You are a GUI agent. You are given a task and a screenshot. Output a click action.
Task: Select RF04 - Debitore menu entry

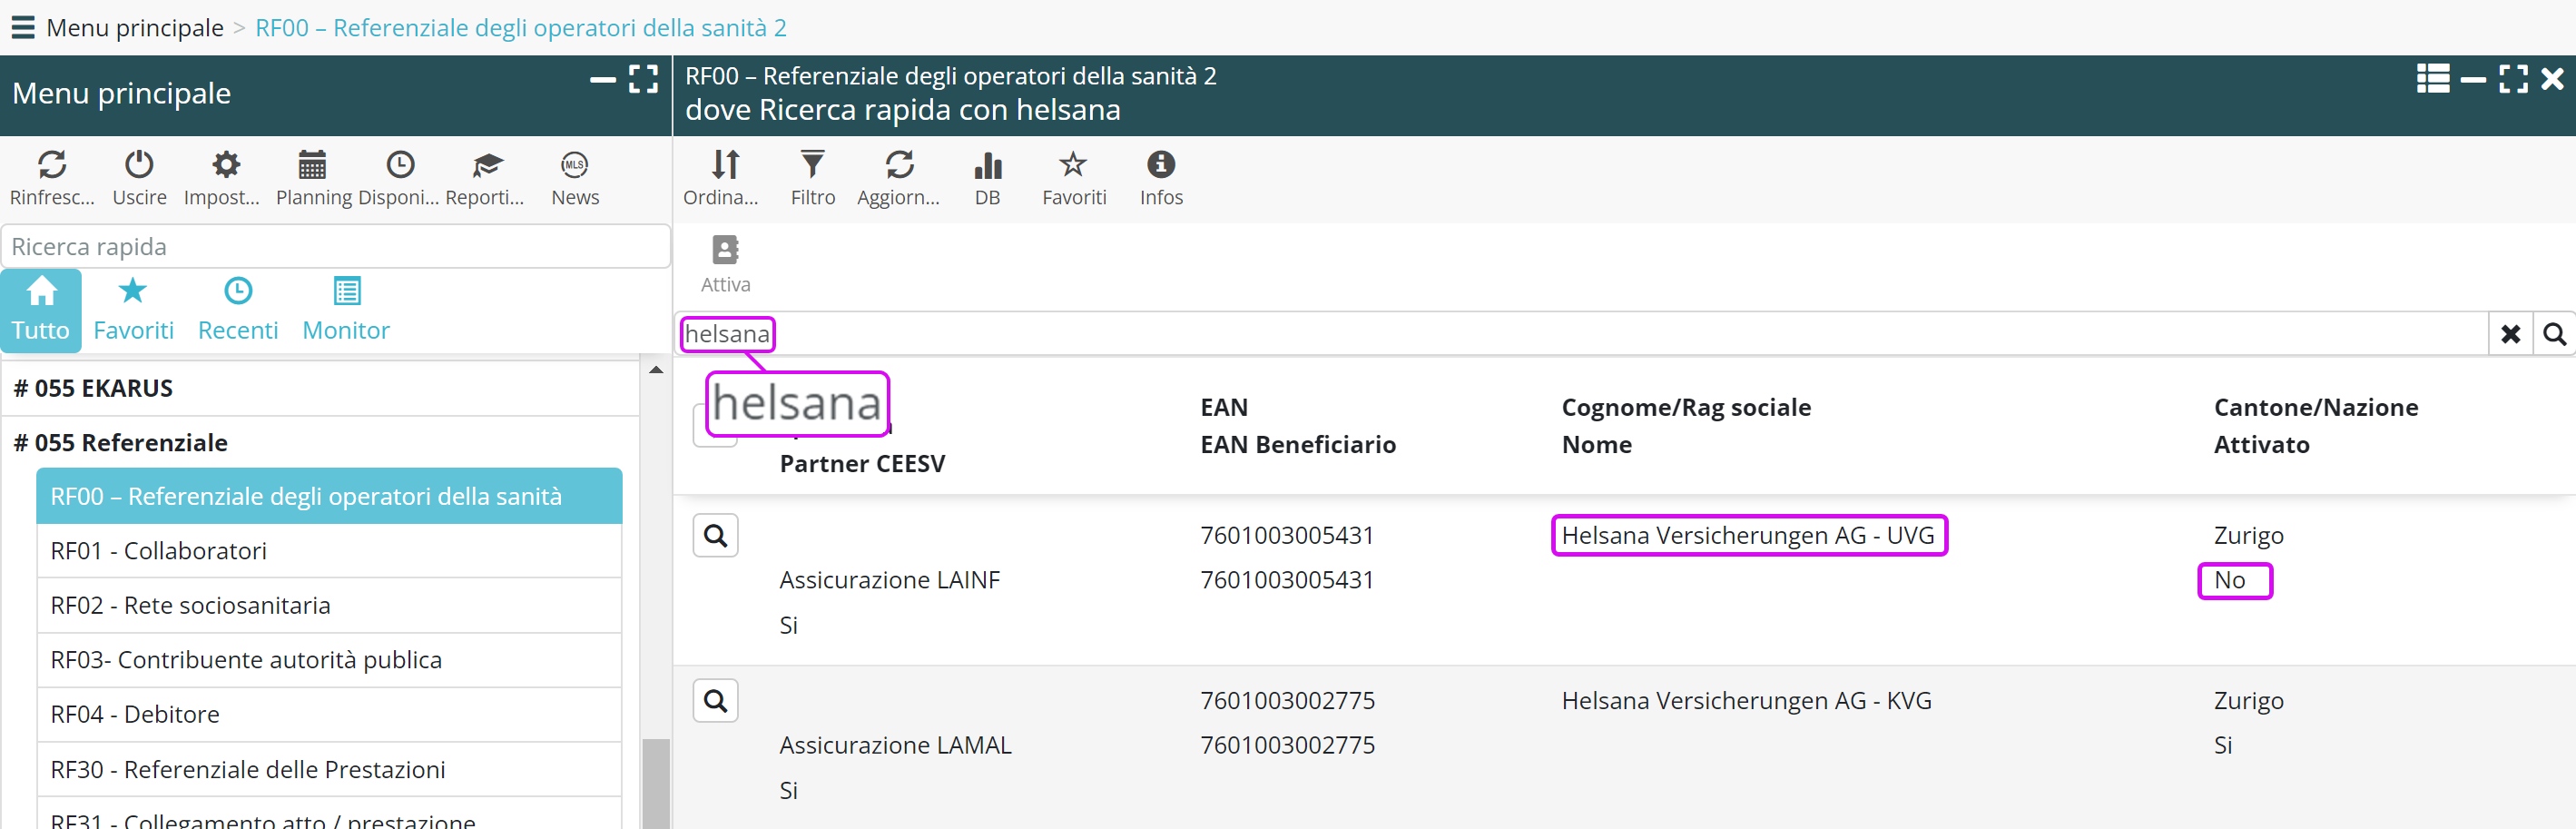(x=135, y=714)
